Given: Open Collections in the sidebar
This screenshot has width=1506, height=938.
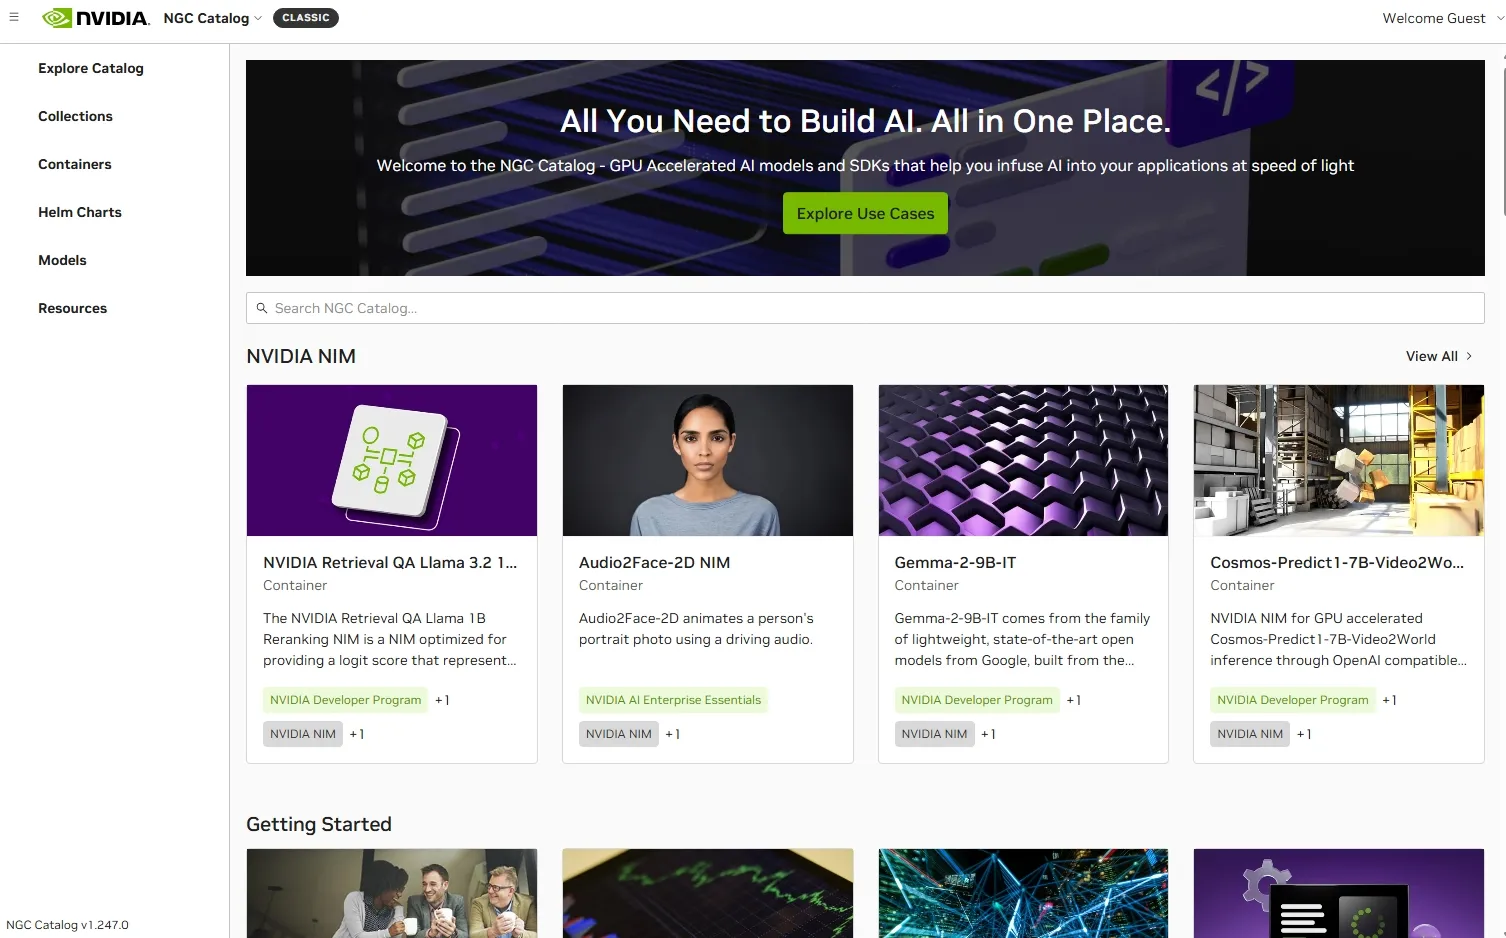Looking at the screenshot, I should (x=75, y=116).
